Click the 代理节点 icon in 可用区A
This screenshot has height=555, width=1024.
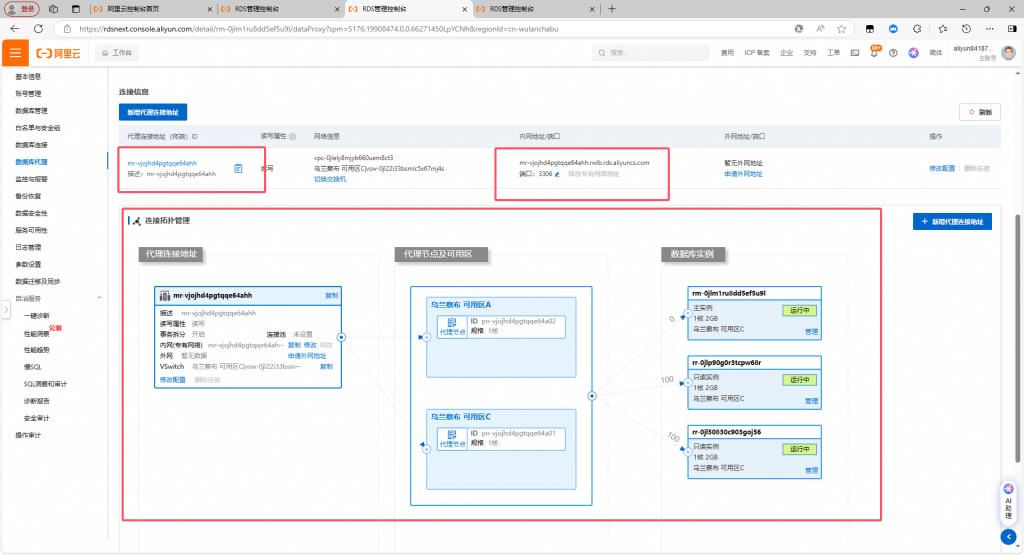click(x=452, y=327)
